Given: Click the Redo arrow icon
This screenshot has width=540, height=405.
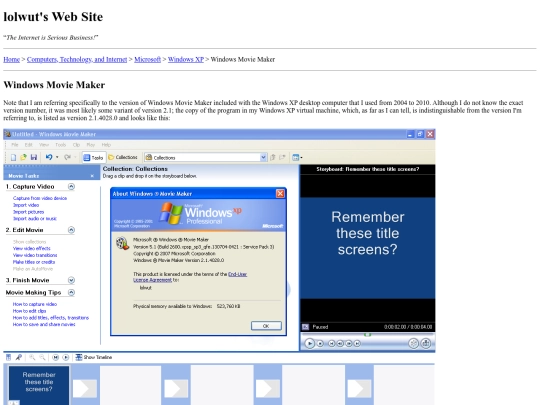Looking at the screenshot, I should (x=67, y=157).
